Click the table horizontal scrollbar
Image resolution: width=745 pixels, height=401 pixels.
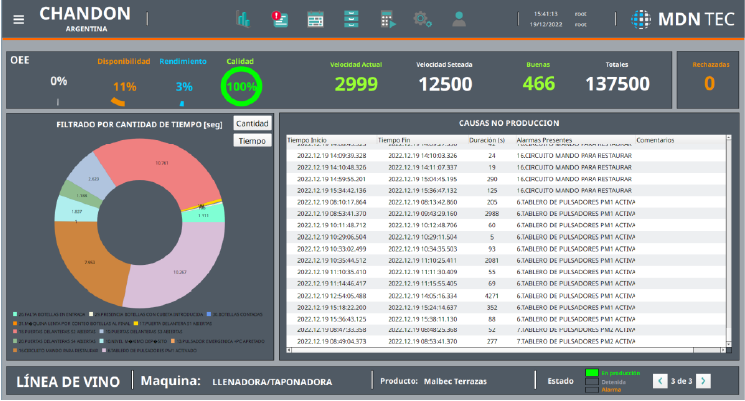pyautogui.click(x=506, y=350)
